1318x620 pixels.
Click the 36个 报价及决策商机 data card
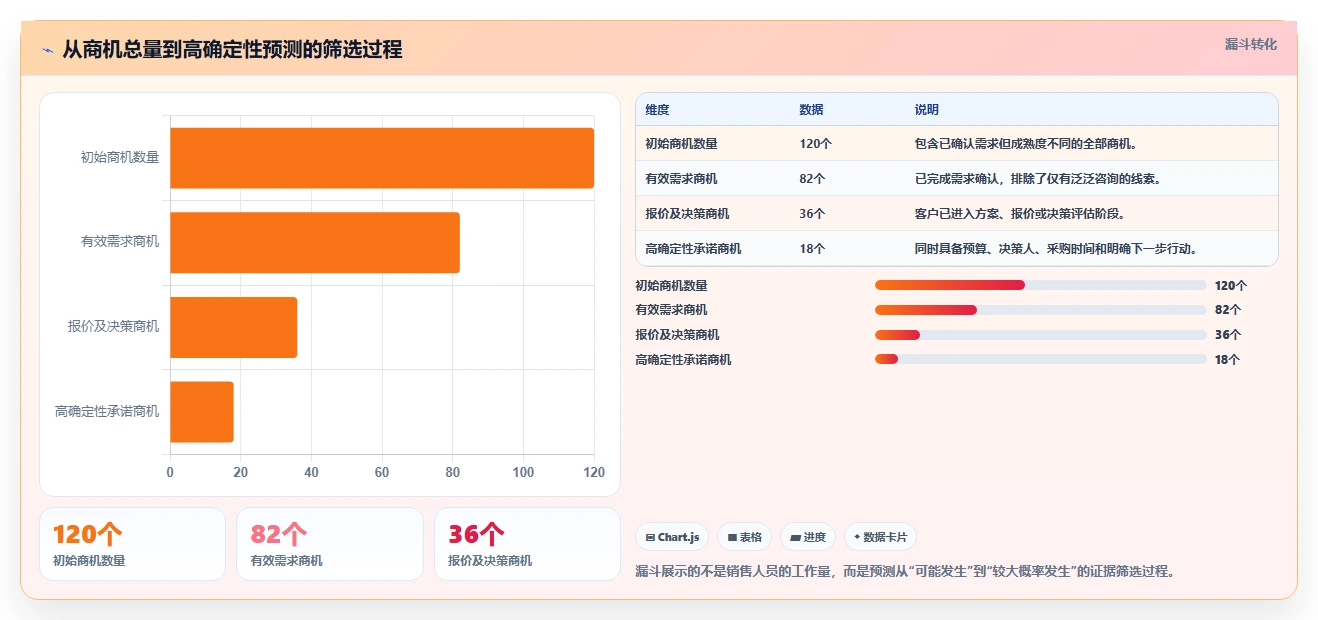click(x=527, y=544)
